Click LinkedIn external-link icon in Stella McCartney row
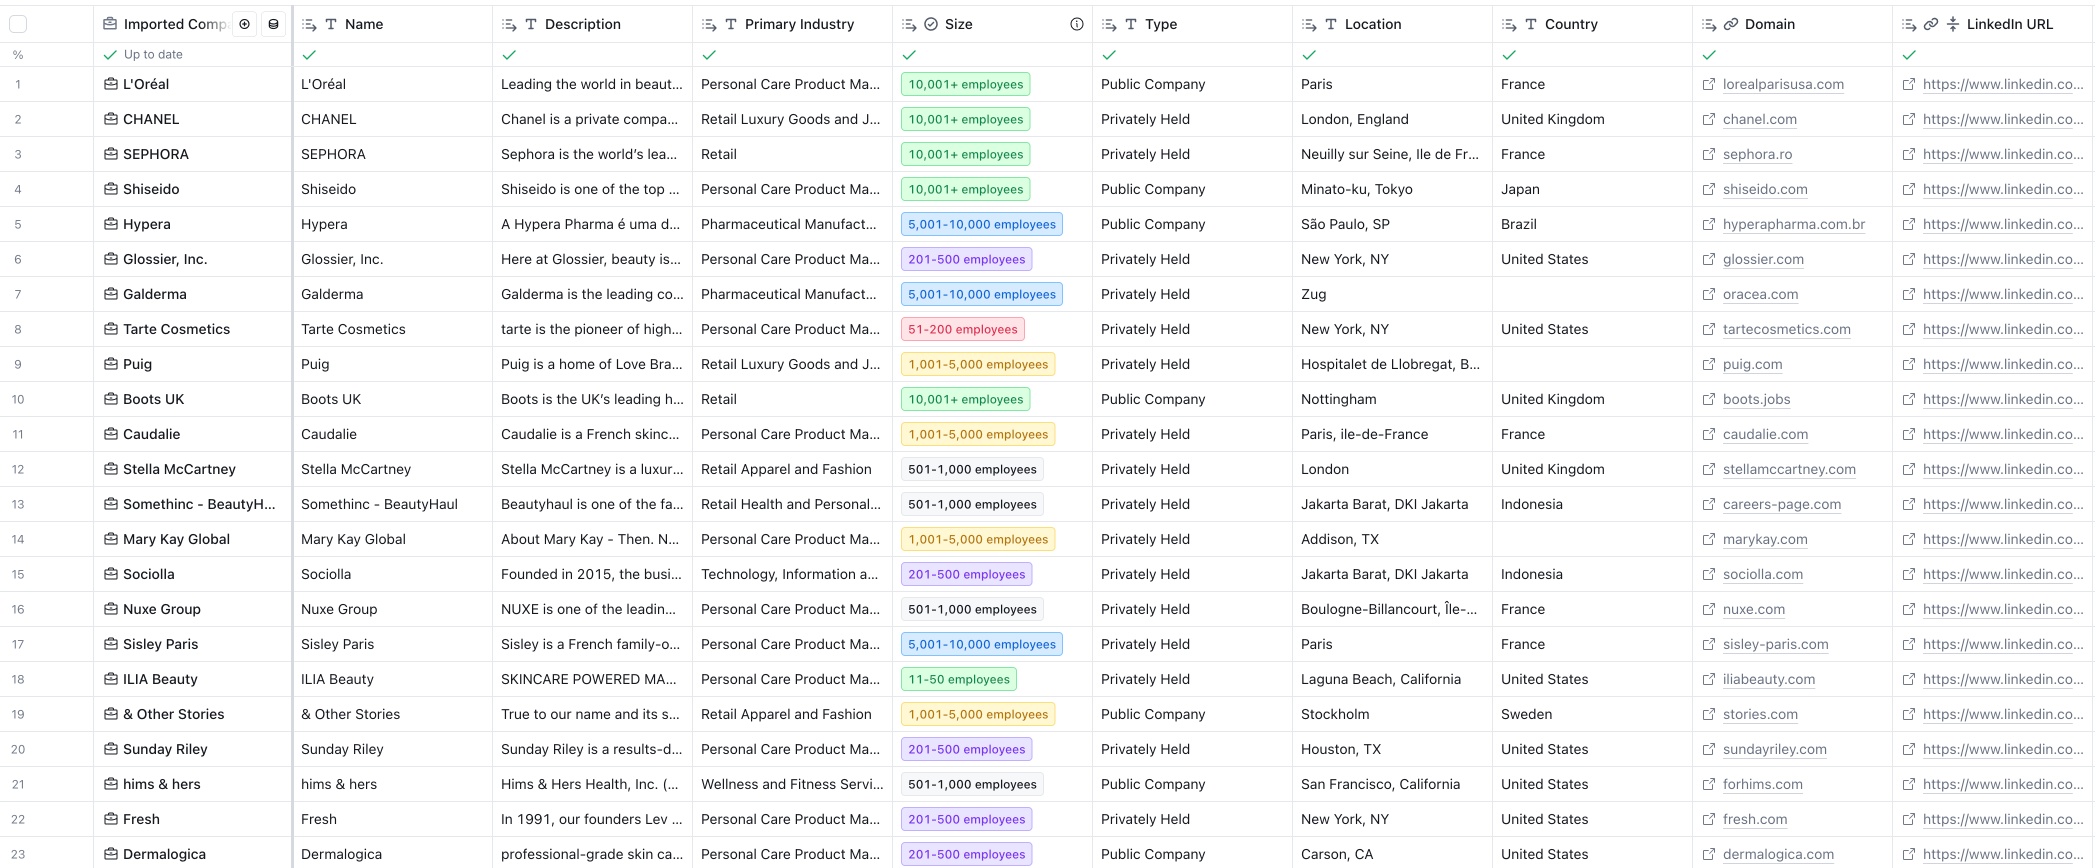Image resolution: width=2095 pixels, height=868 pixels. (1909, 469)
